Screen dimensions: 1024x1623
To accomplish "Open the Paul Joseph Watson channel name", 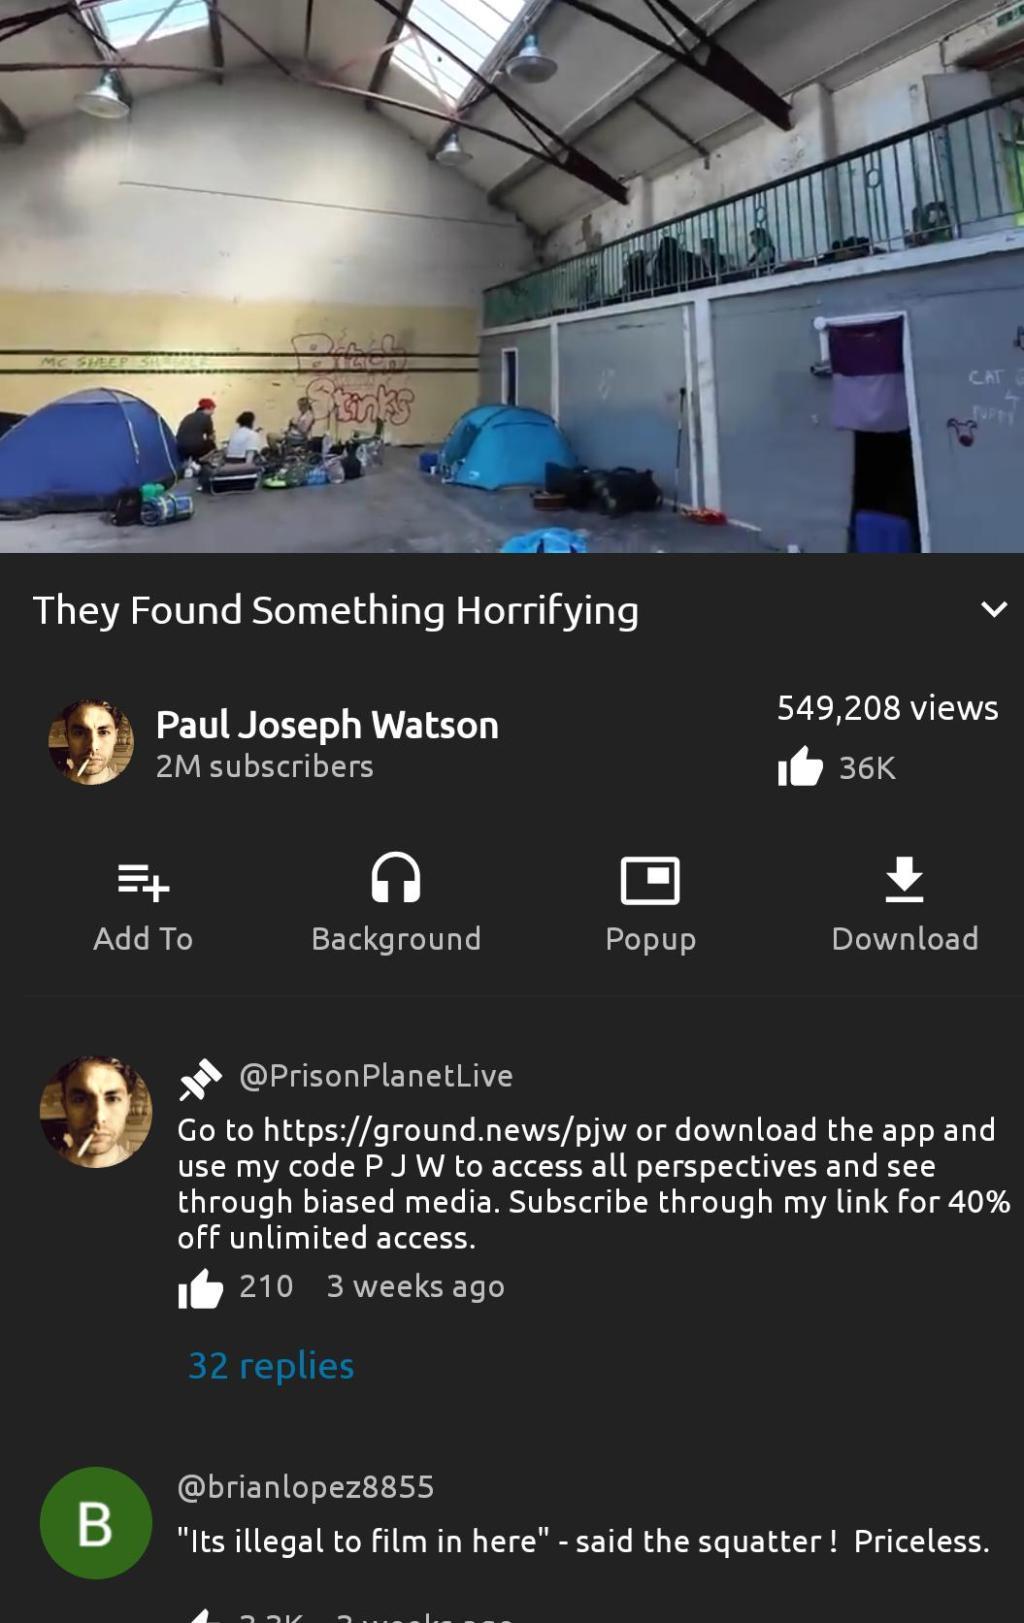I will point(327,725).
